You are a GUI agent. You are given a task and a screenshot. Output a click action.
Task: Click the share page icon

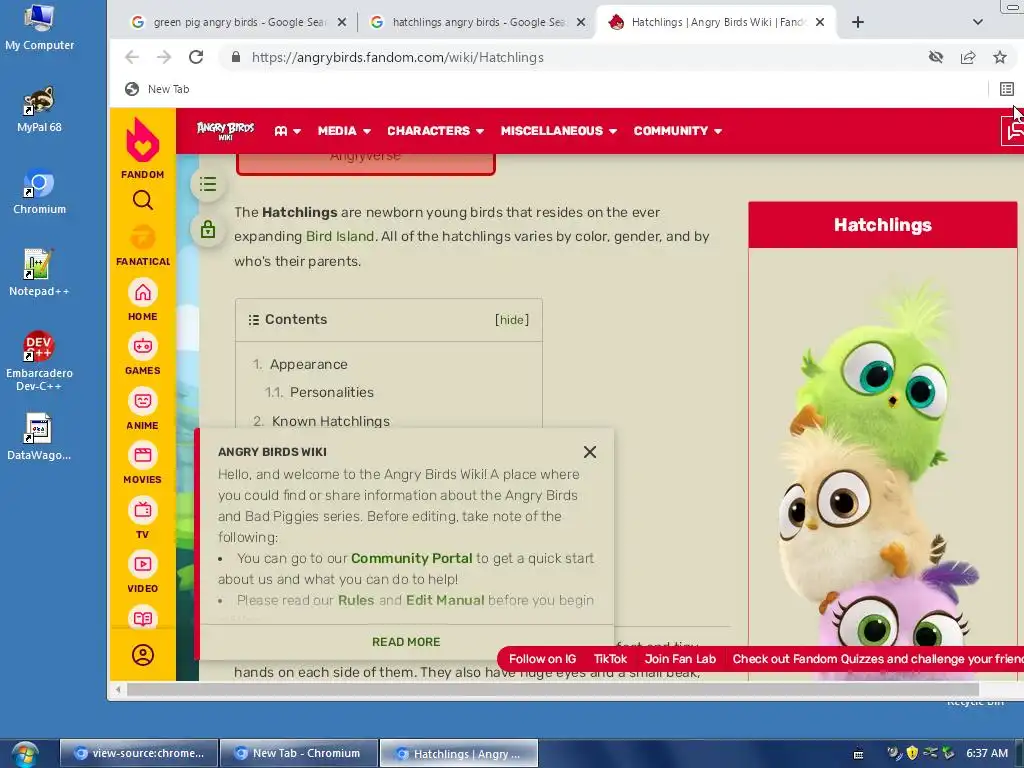(x=968, y=57)
